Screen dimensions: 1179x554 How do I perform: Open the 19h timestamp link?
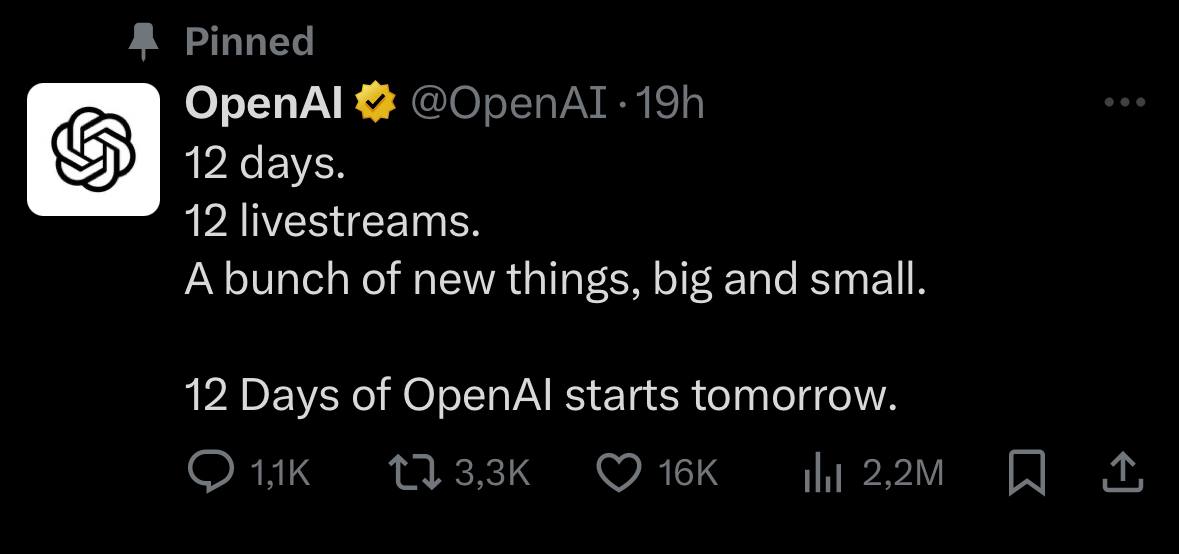pyautogui.click(x=670, y=102)
